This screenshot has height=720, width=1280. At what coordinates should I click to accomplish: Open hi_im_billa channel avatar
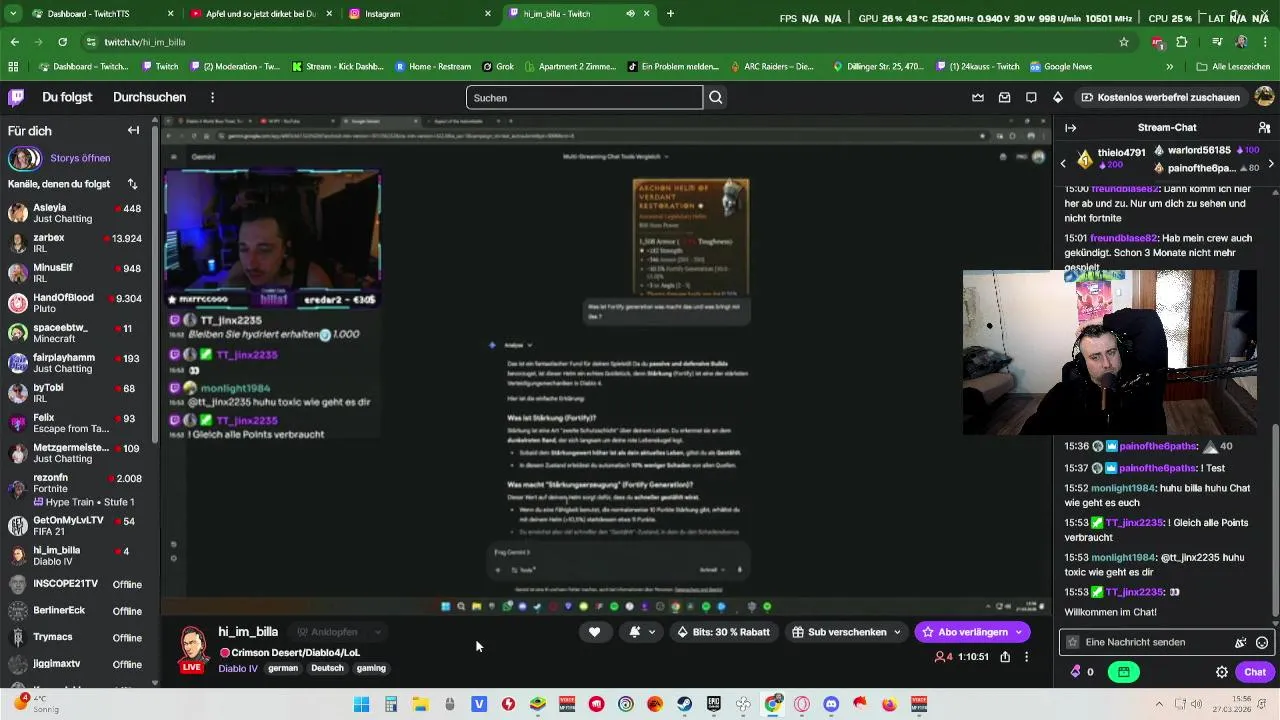point(193,644)
